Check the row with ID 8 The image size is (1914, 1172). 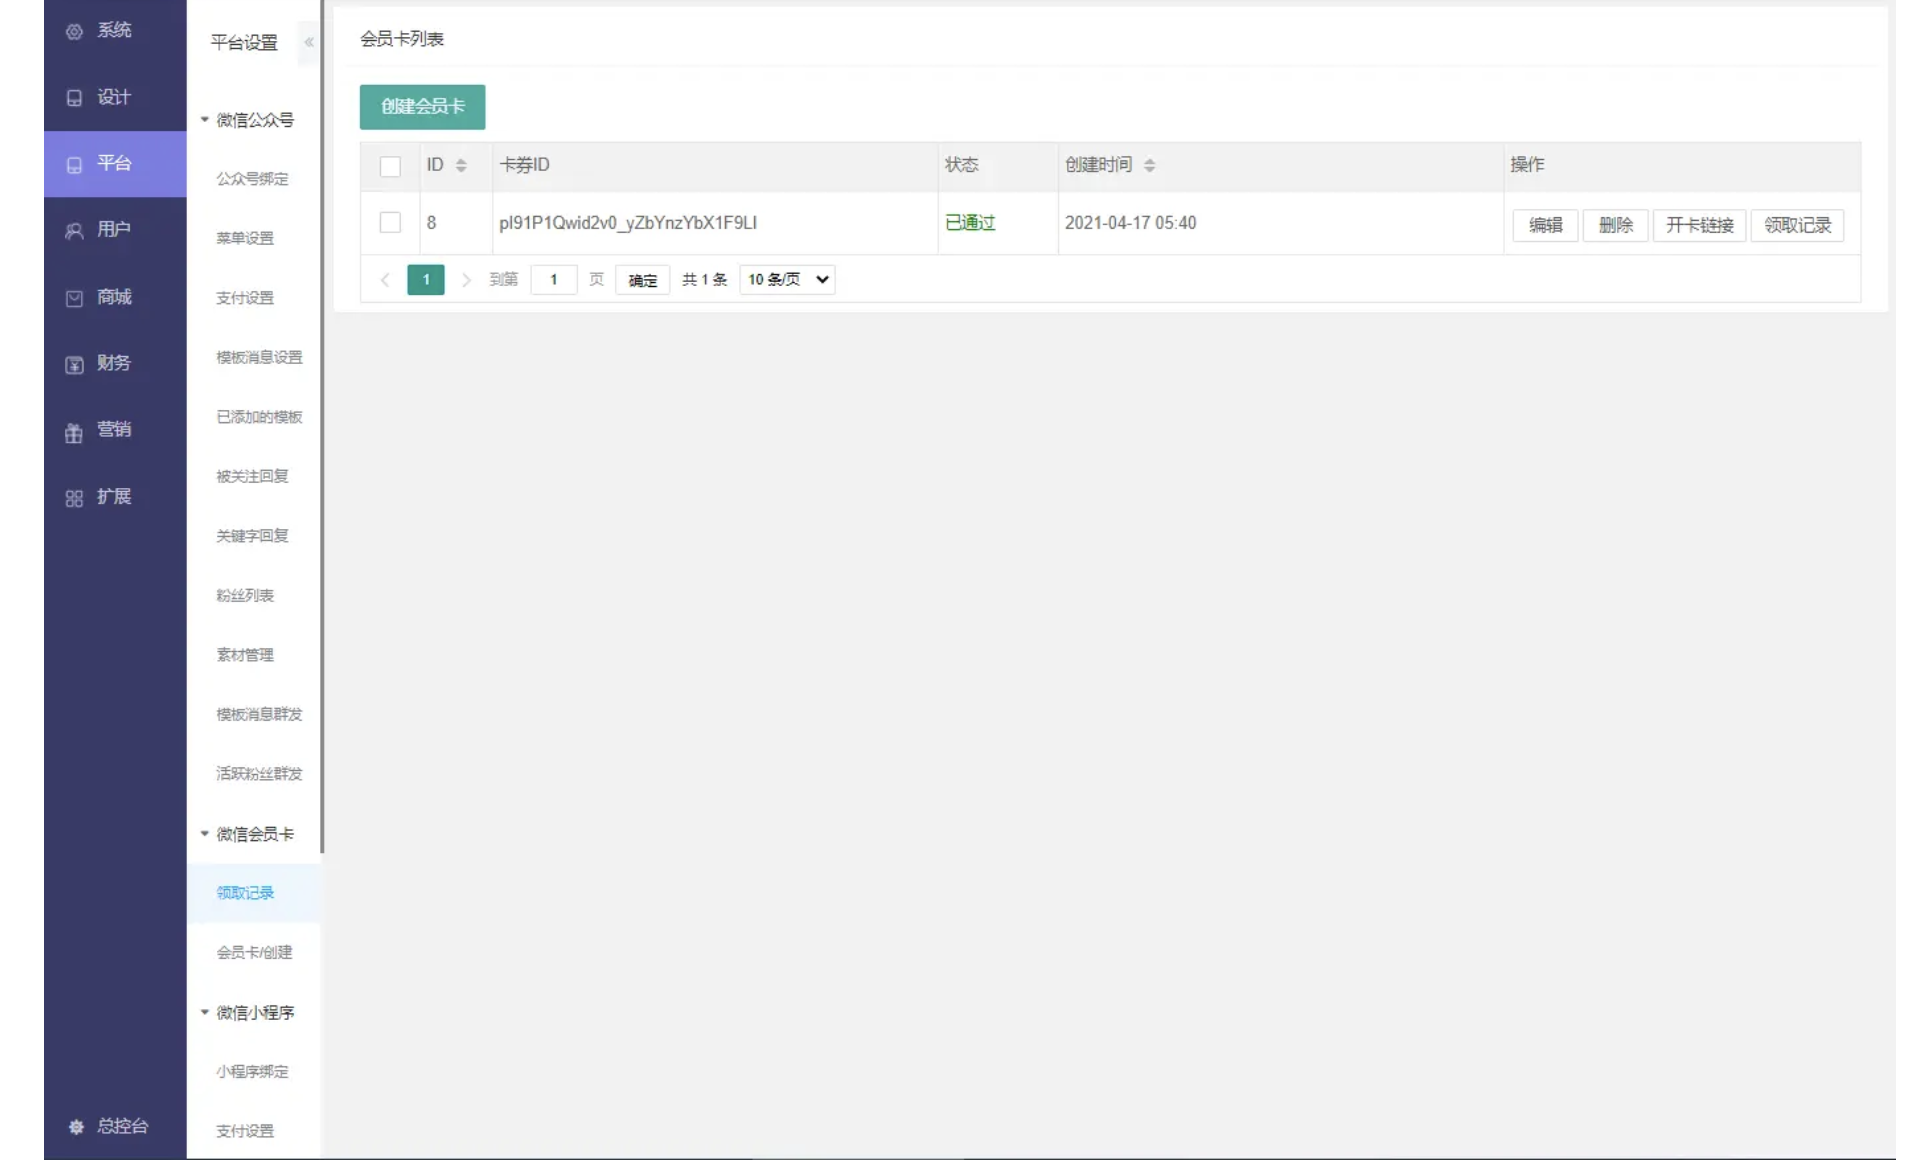coord(390,223)
